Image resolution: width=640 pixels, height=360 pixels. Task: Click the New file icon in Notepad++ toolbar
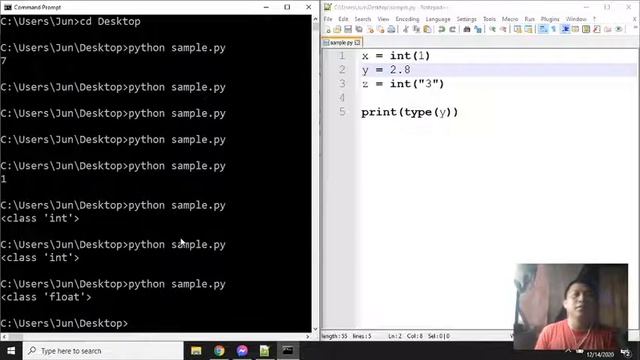click(328, 29)
